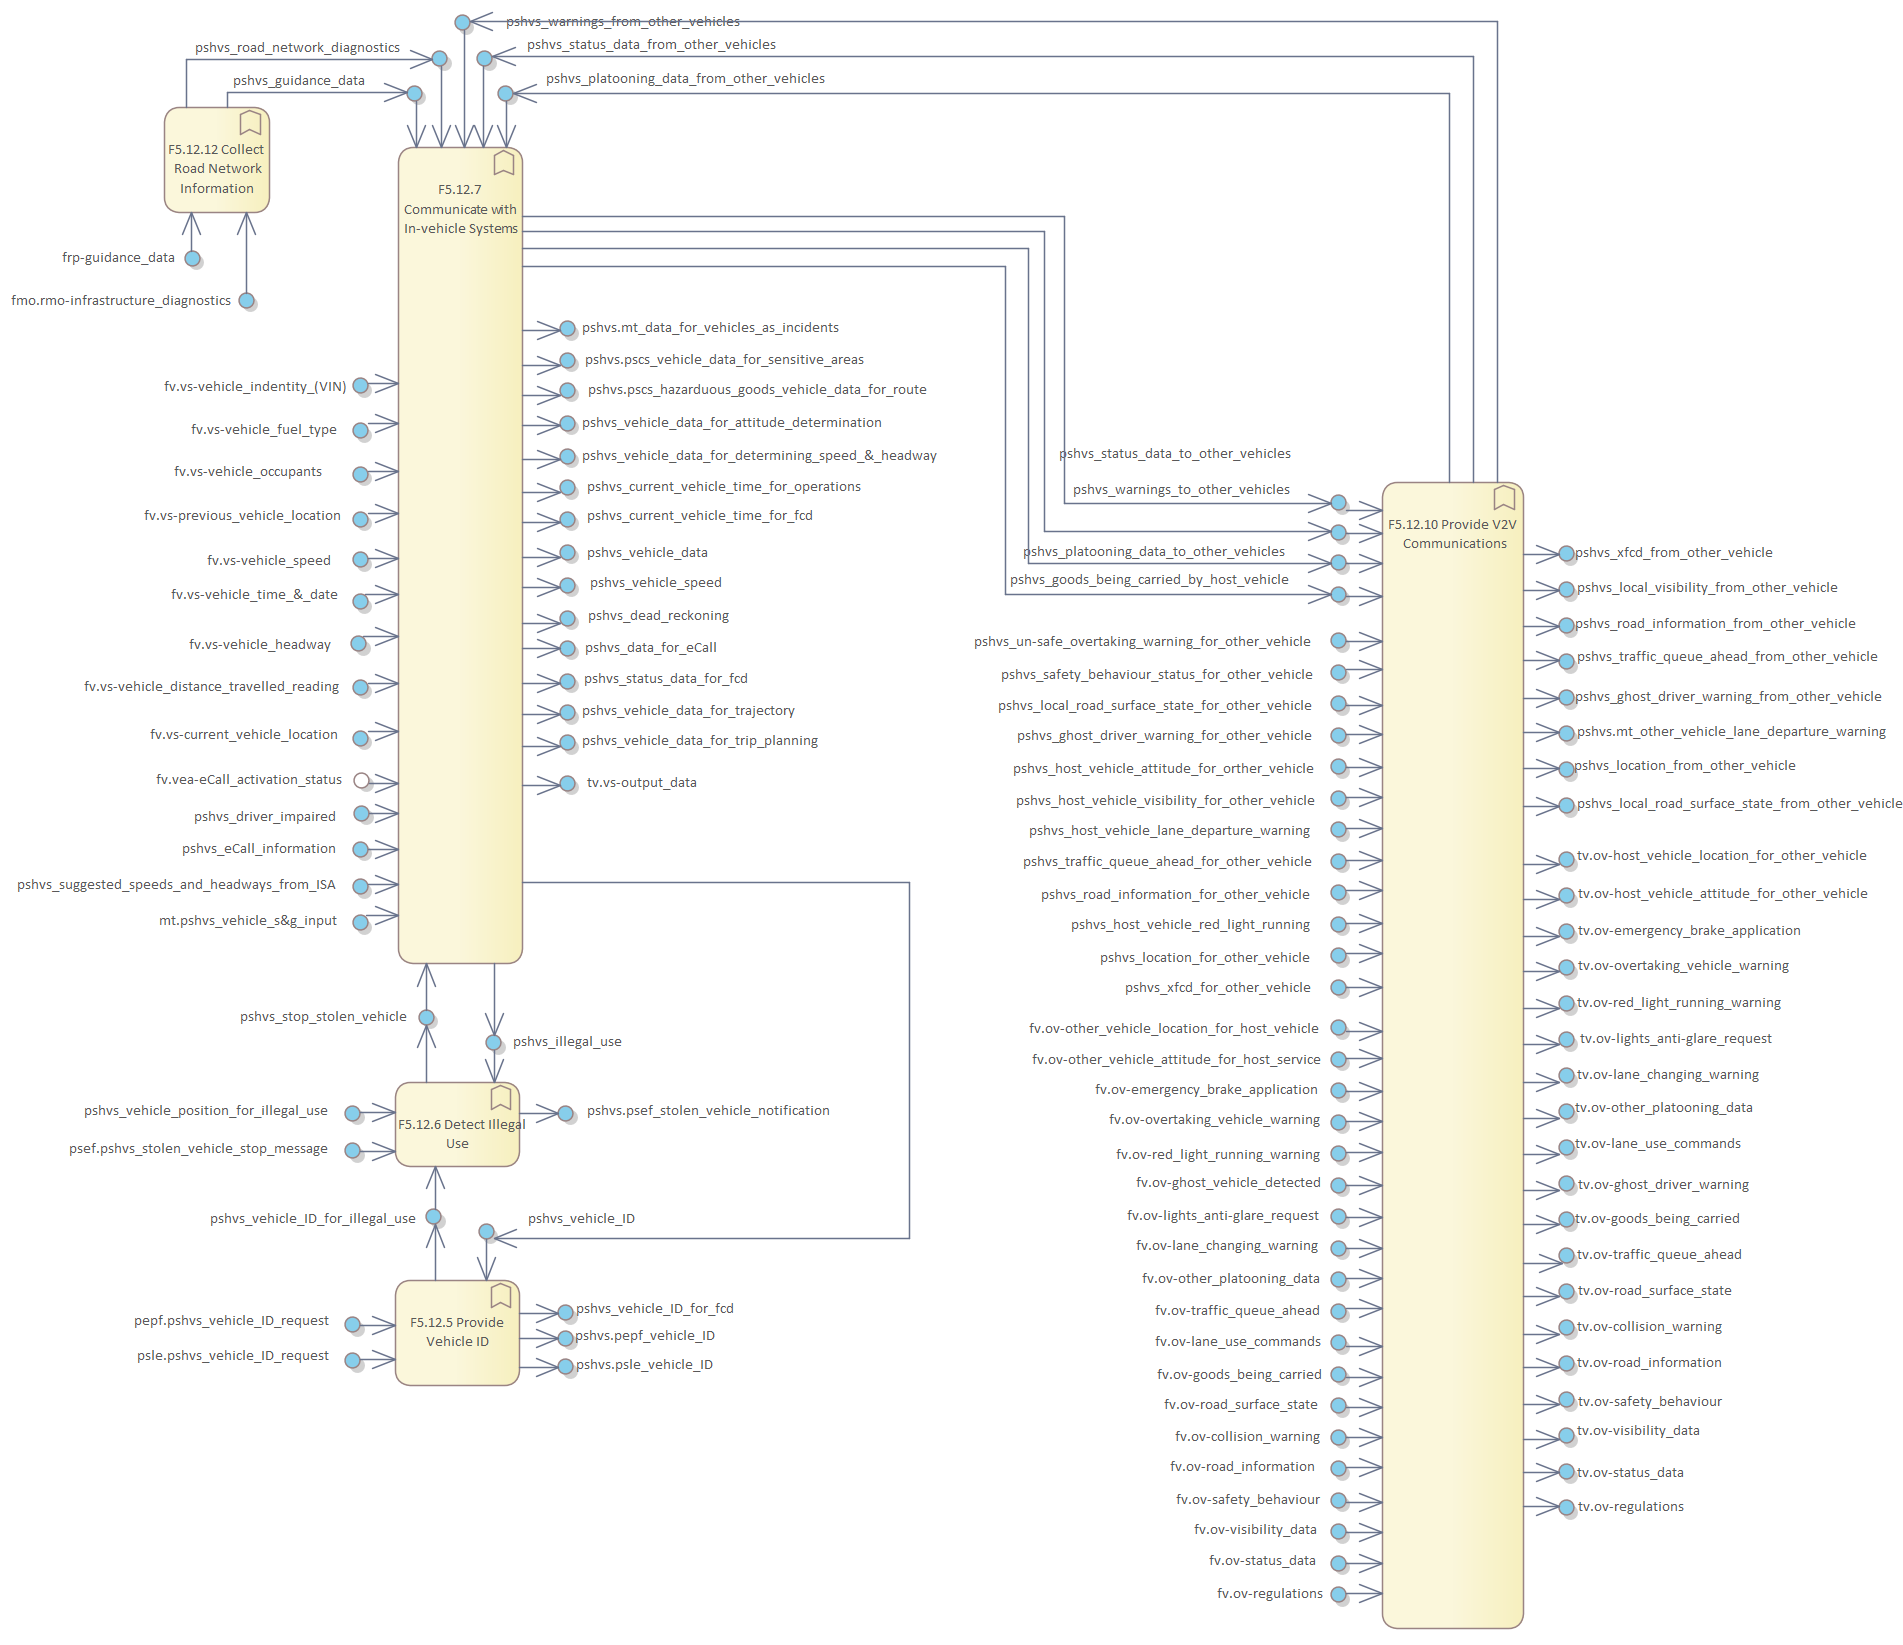Click the fmo.rmo-infrastructure_diagnostics label
The image size is (1903, 1645).
121,301
